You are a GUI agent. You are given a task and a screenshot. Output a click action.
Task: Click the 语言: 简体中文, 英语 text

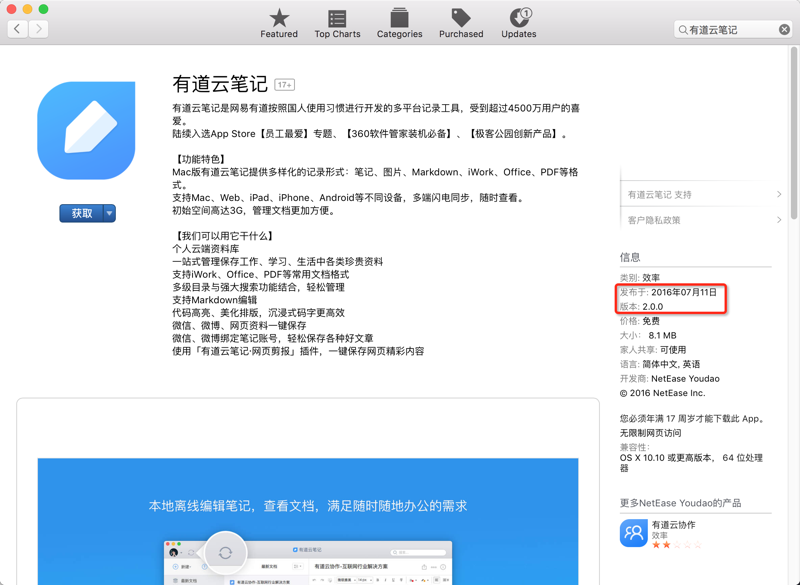click(660, 364)
